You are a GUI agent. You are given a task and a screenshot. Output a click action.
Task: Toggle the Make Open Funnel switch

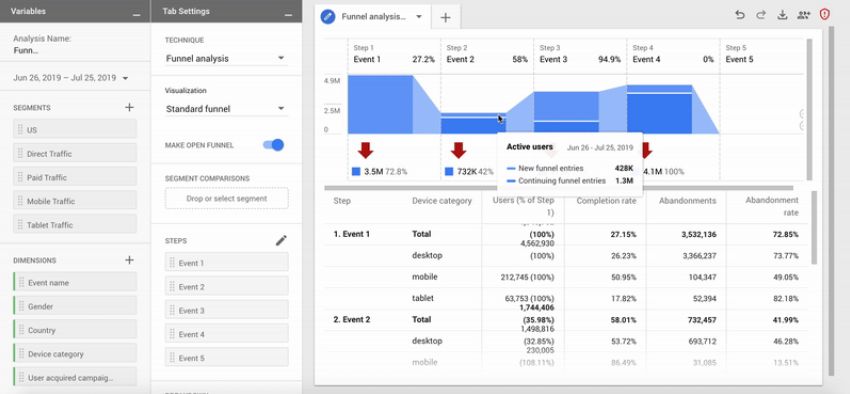coord(273,145)
